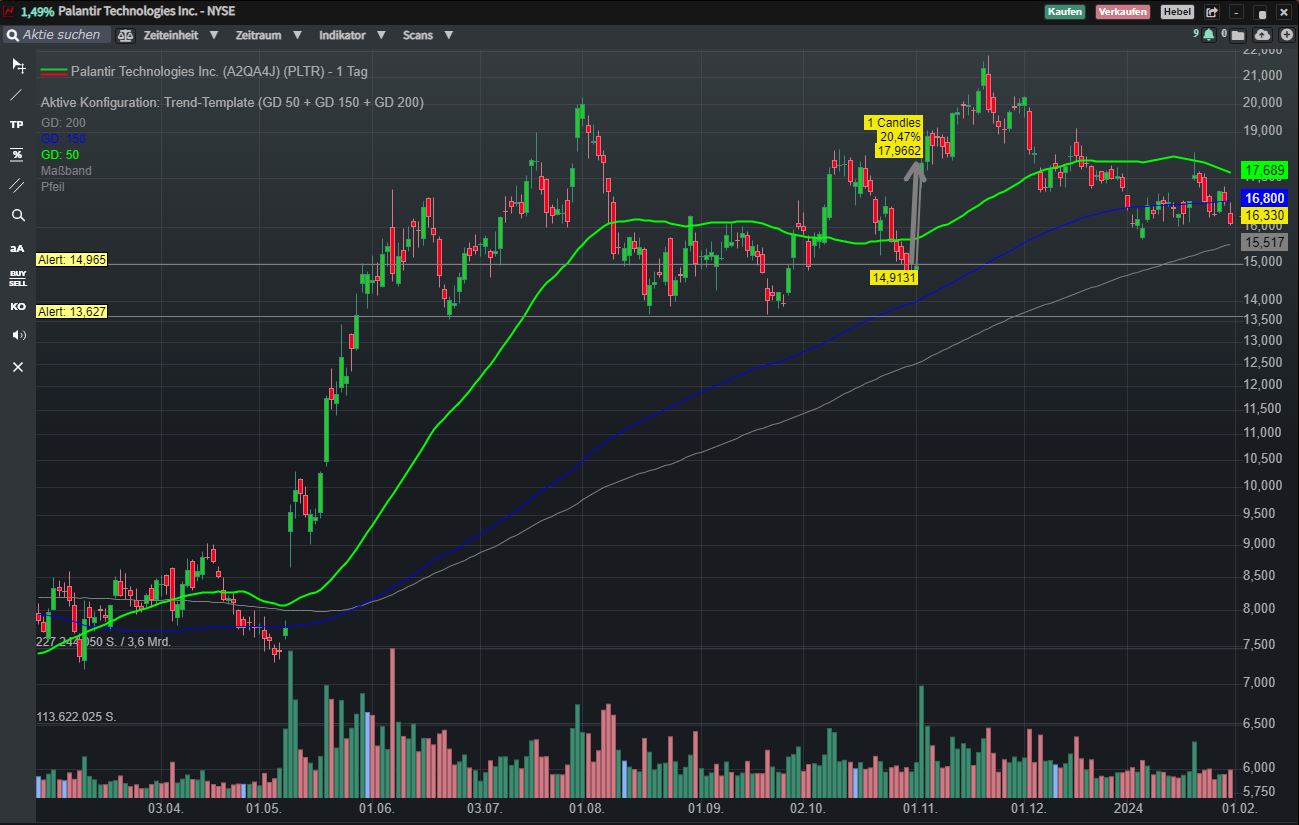Select the cursor crosshair tool

18,66
